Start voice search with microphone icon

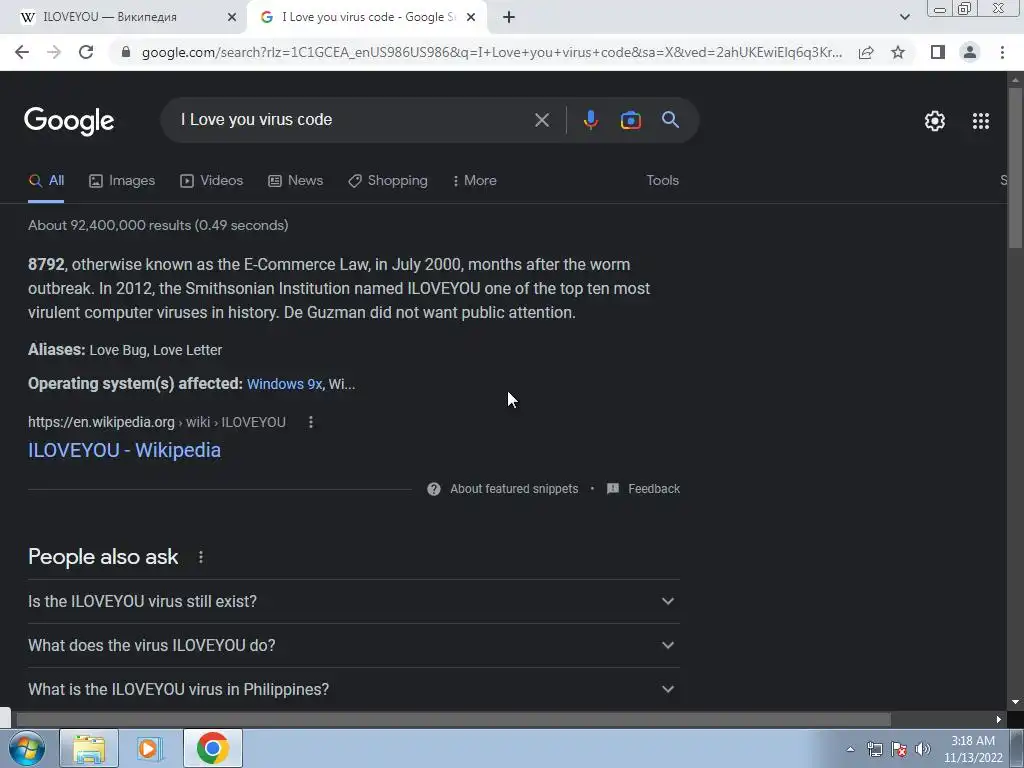tap(590, 120)
